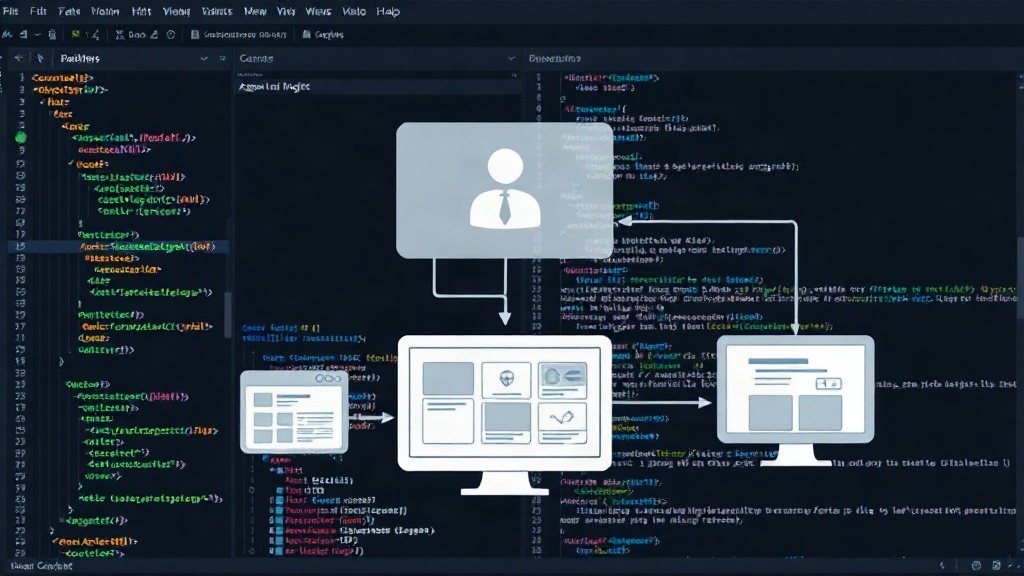Toggle the last checkbox in canvas tree list
The height and width of the screenshot is (576, 1024).
coord(279,551)
